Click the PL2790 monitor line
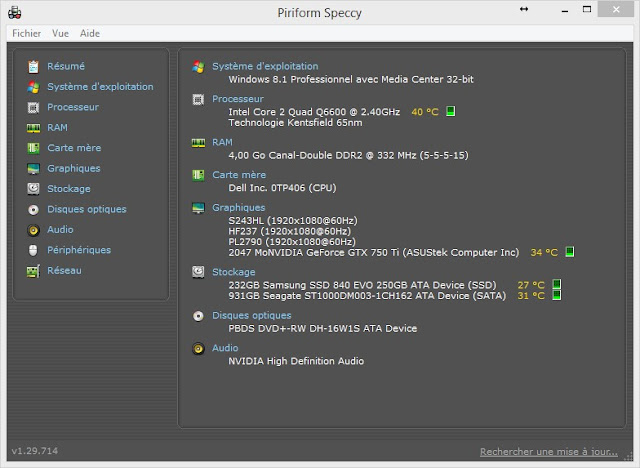The image size is (640, 468). click(292, 242)
